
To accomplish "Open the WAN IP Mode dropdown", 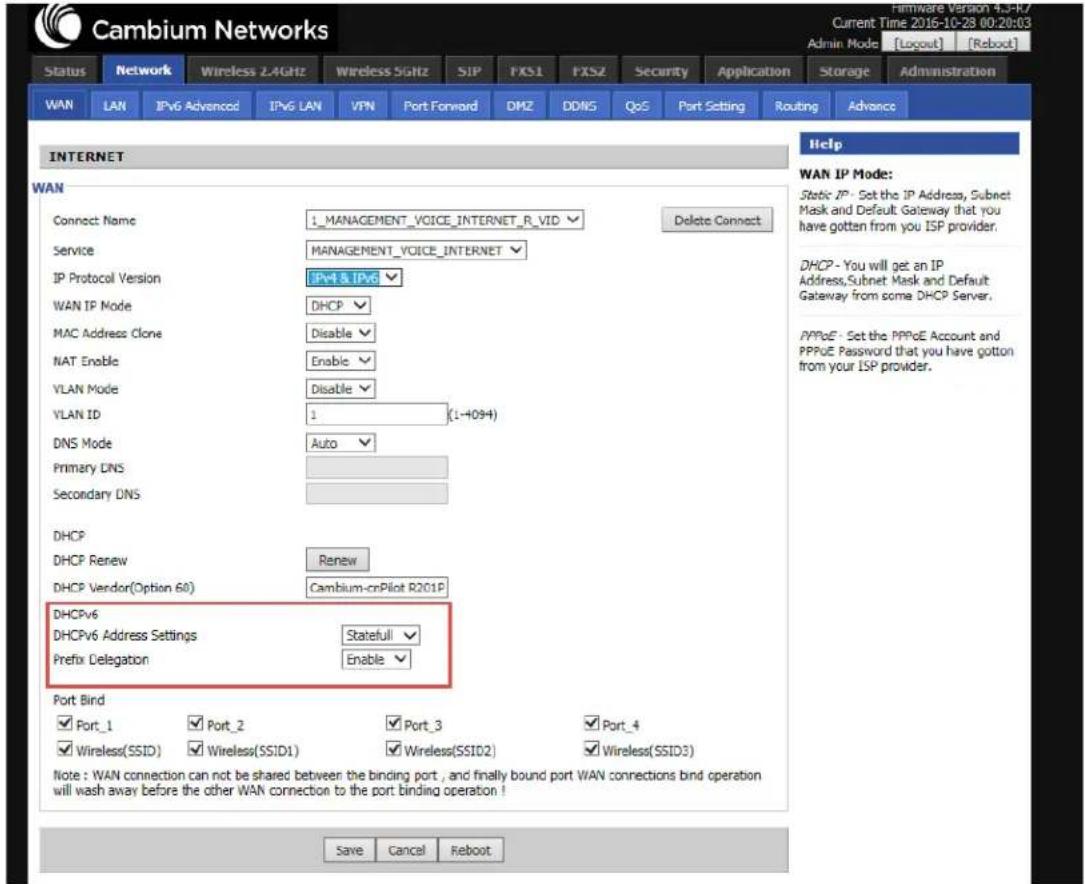I will pos(338,305).
